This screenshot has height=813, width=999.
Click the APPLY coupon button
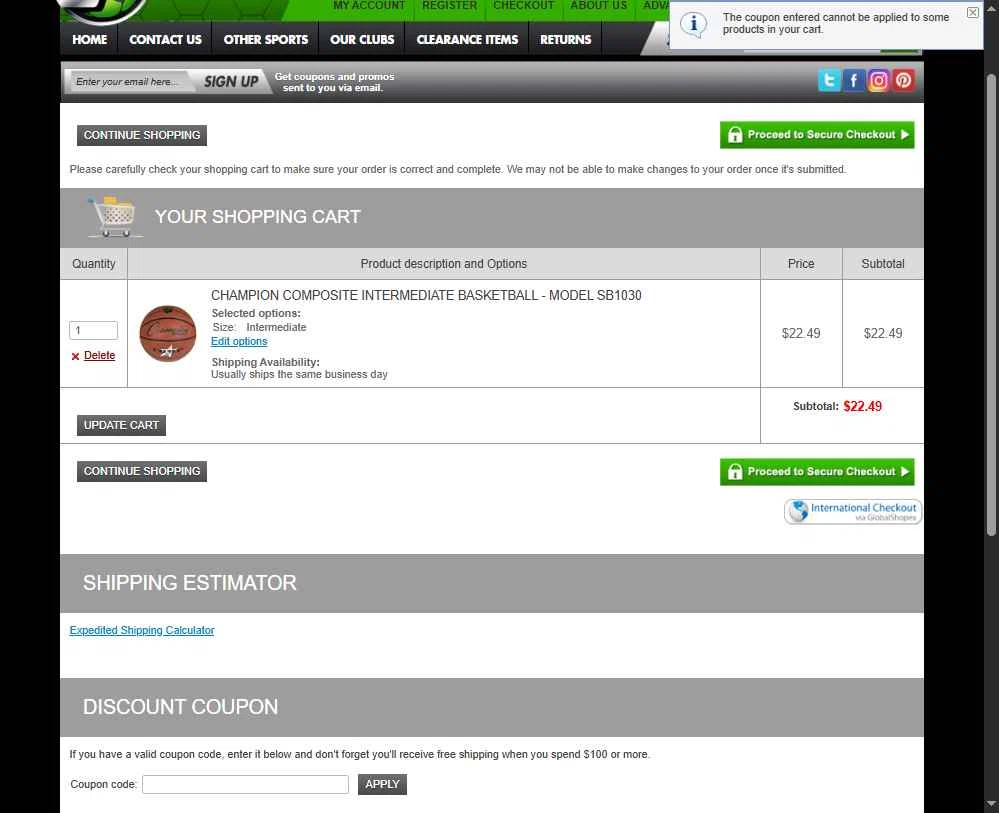(382, 784)
